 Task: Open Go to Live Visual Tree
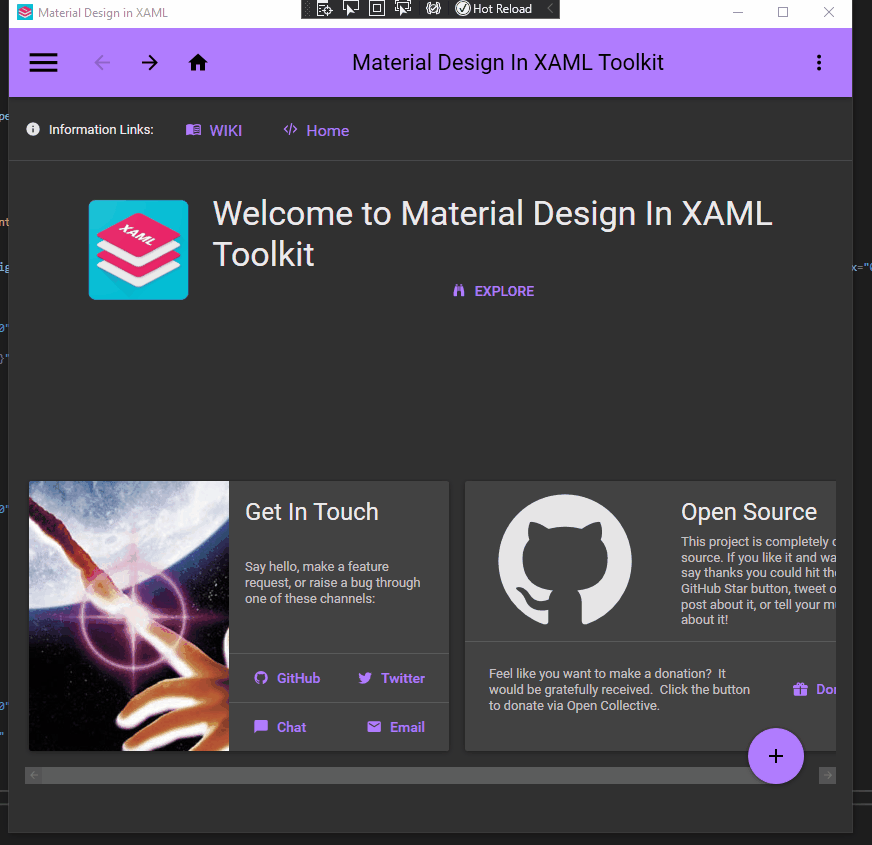click(x=325, y=9)
